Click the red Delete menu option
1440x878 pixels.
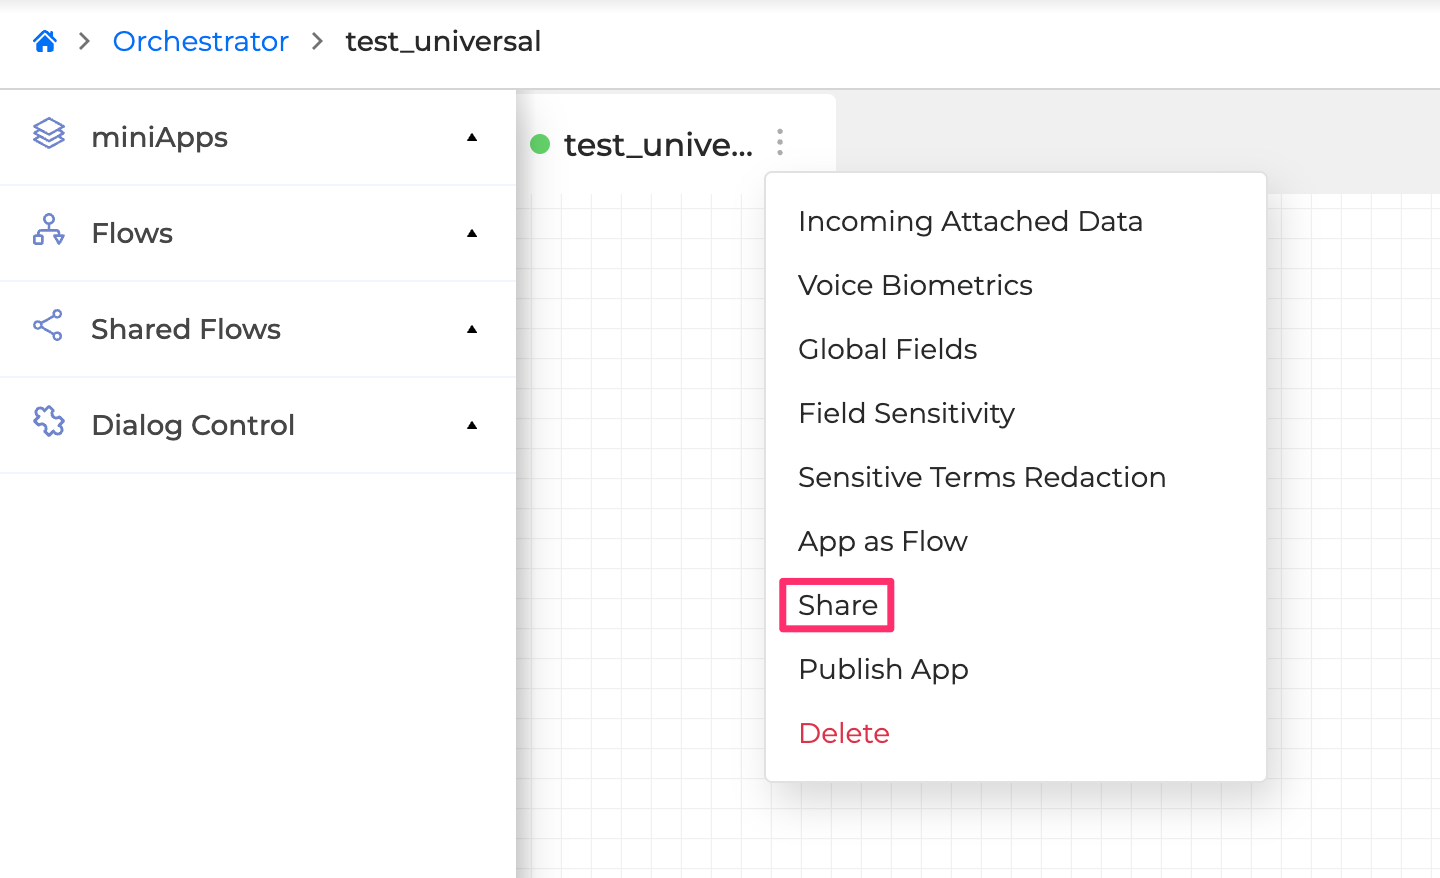pos(844,733)
